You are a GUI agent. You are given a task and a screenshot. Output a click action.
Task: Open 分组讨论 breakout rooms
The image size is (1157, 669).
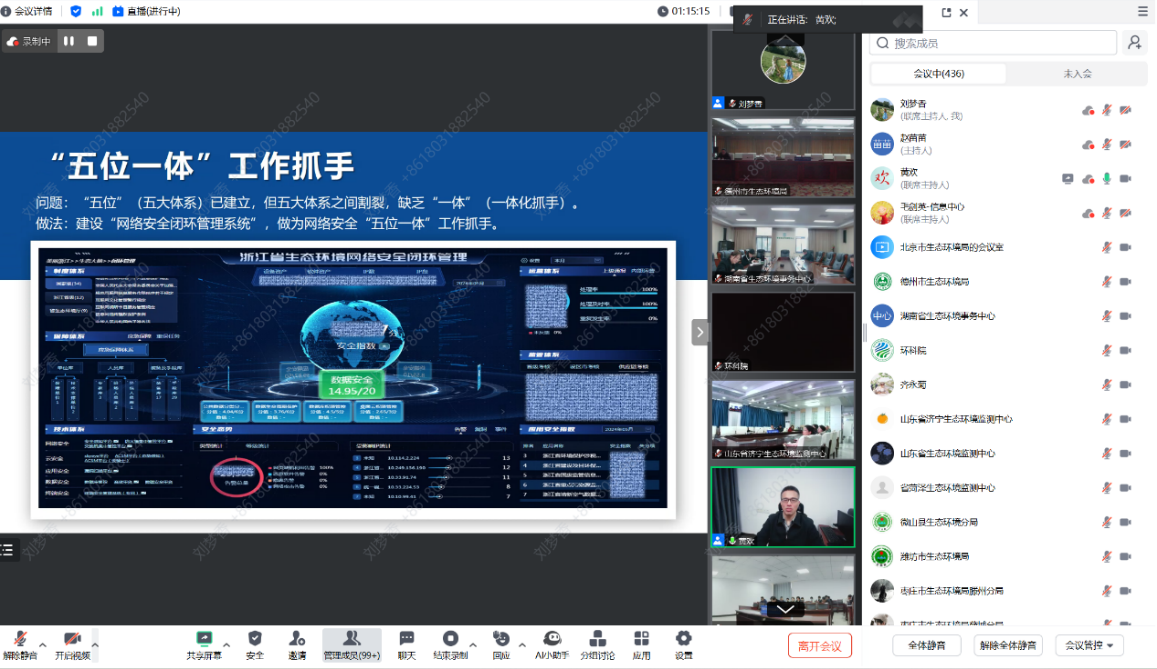pyautogui.click(x=597, y=638)
